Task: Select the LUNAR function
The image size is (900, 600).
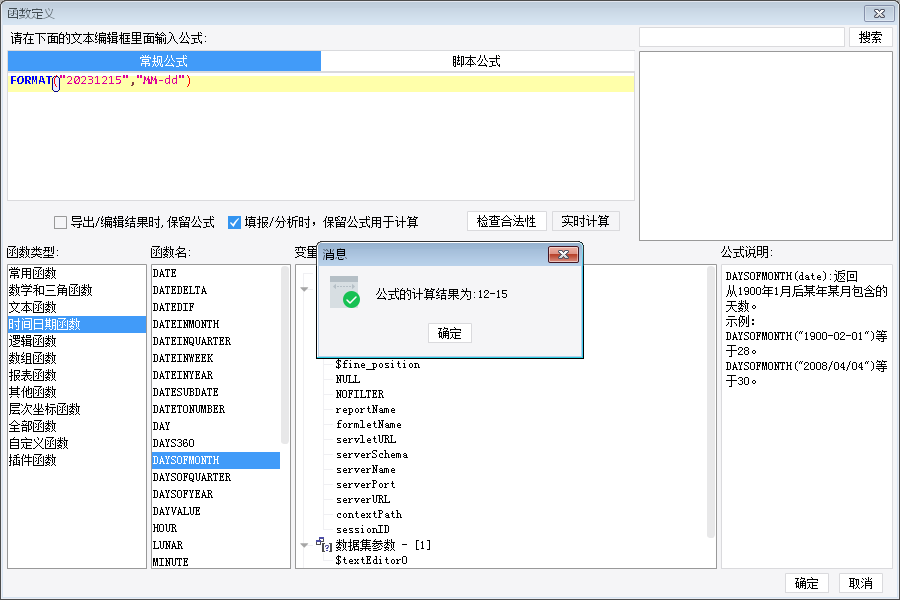Action: (x=216, y=545)
